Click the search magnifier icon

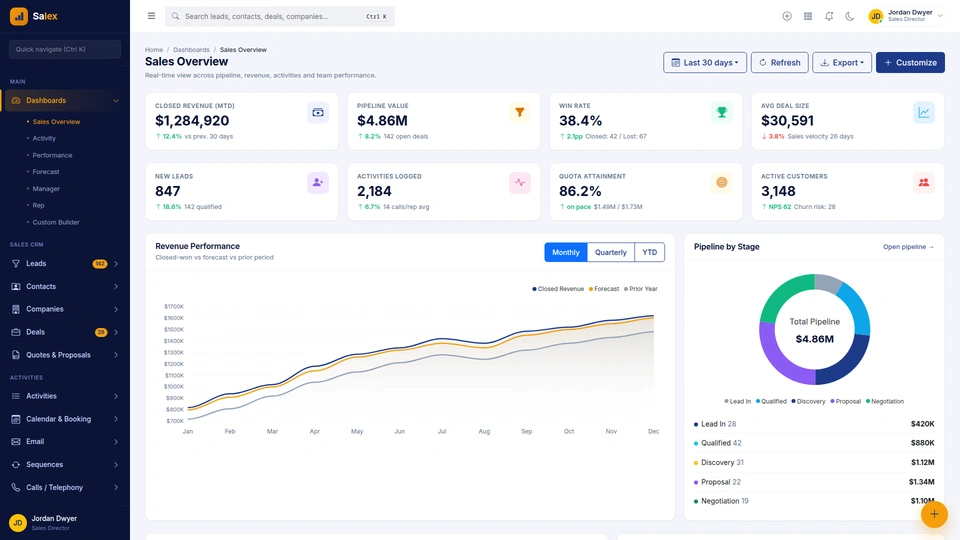point(176,17)
